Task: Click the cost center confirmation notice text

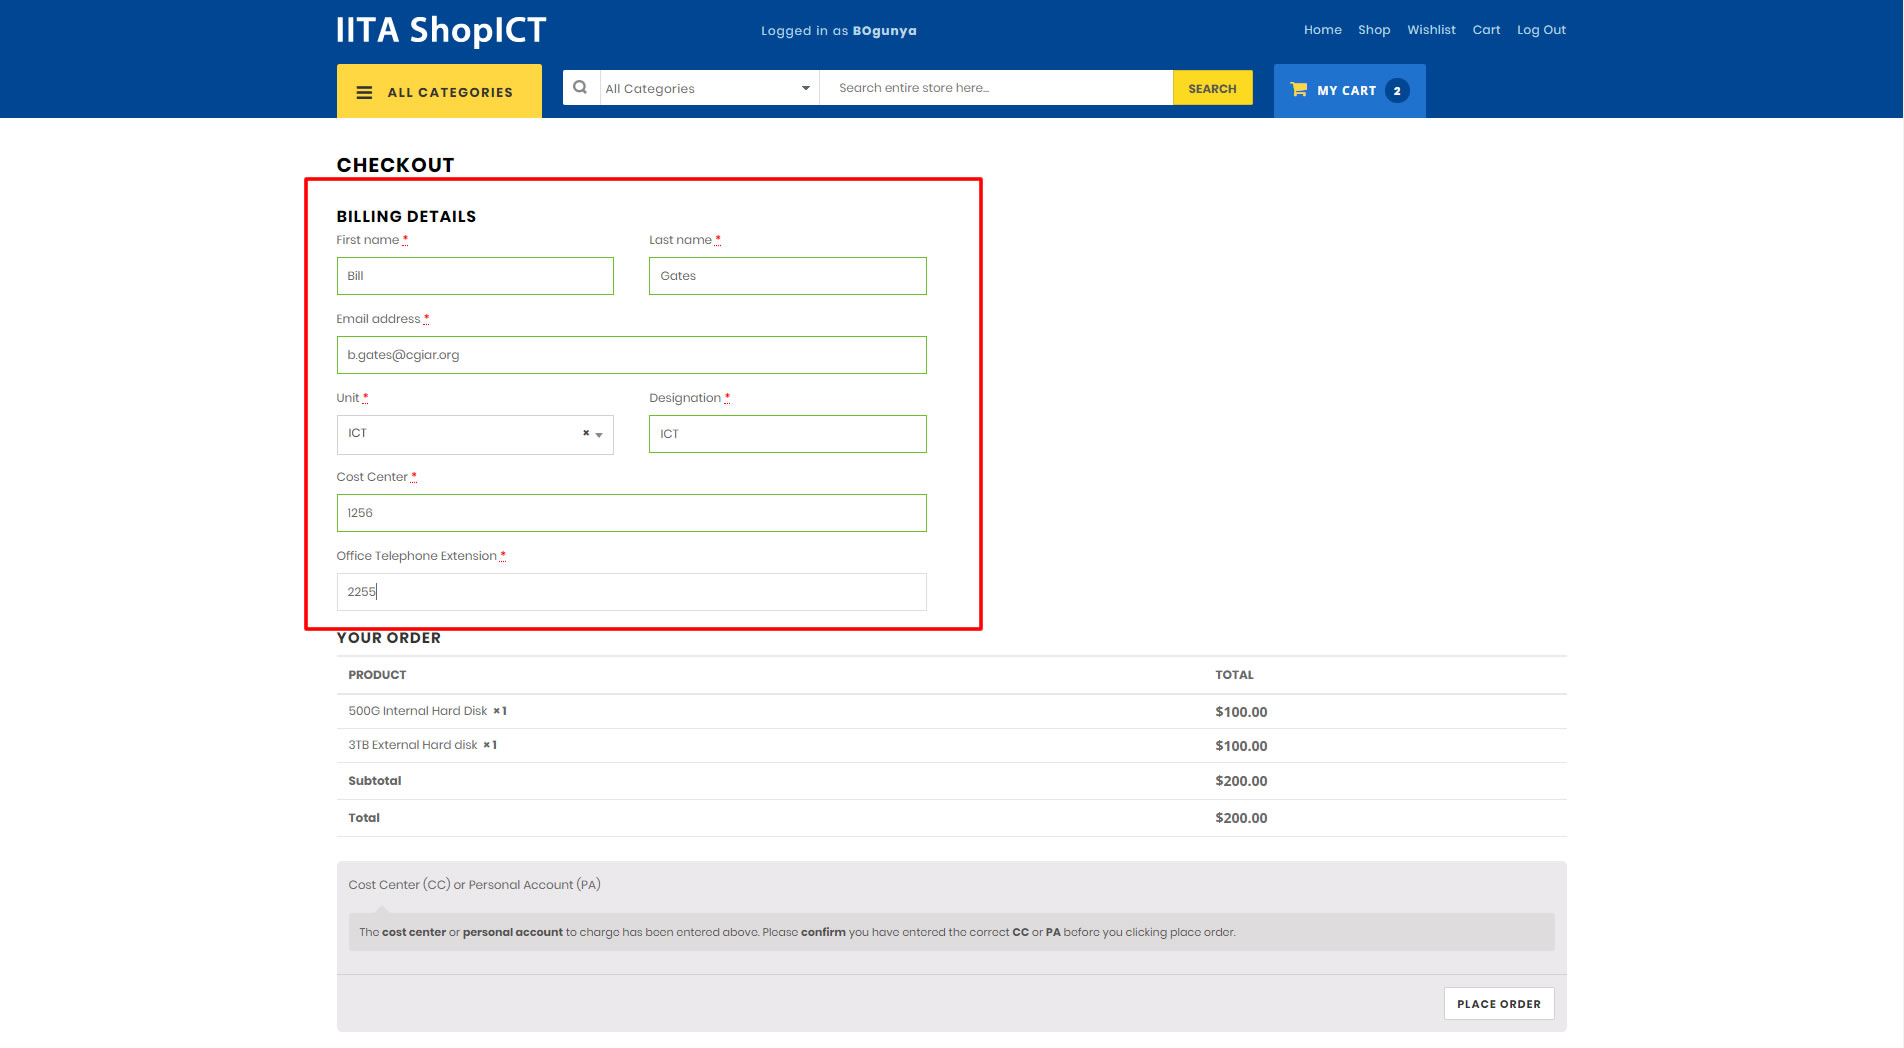Action: [797, 932]
